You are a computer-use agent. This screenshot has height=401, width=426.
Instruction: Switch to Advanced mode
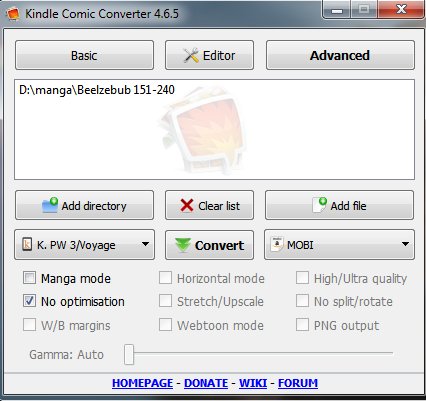pyautogui.click(x=340, y=55)
